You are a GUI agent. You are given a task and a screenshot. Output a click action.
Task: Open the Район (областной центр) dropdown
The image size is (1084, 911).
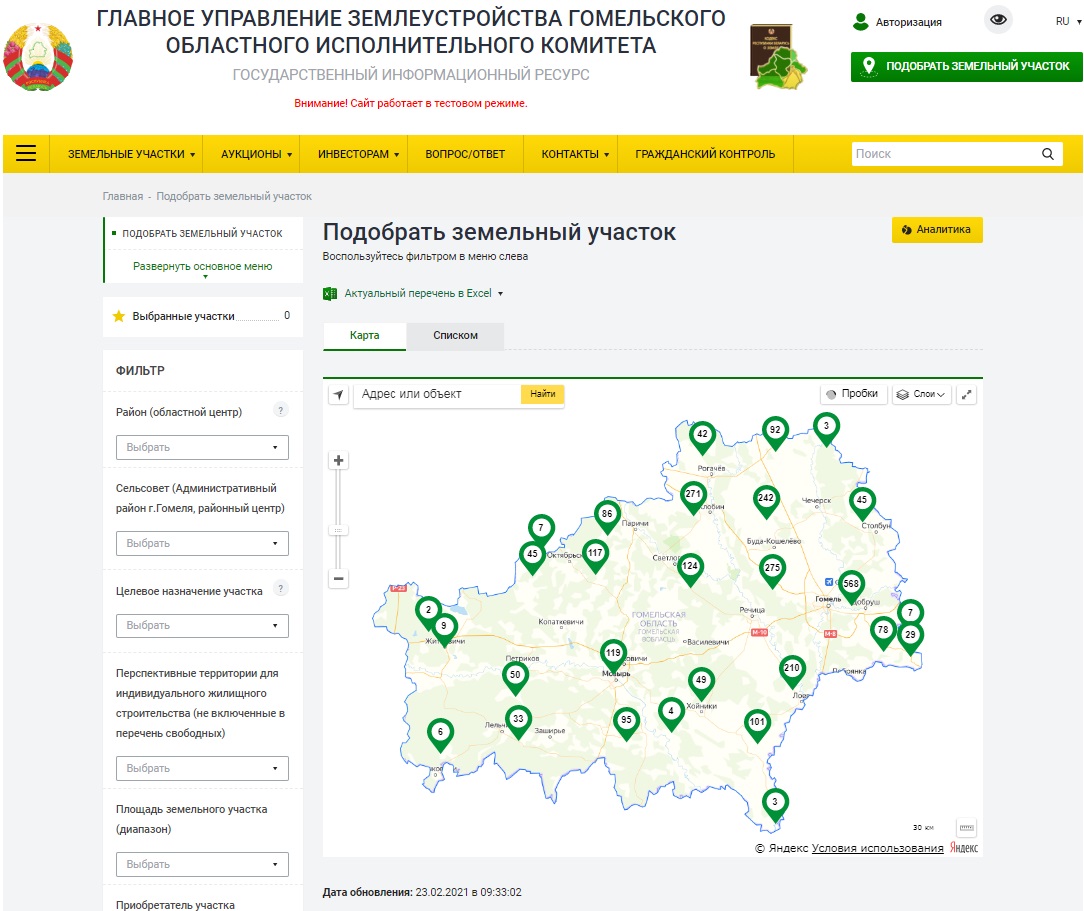pos(202,447)
